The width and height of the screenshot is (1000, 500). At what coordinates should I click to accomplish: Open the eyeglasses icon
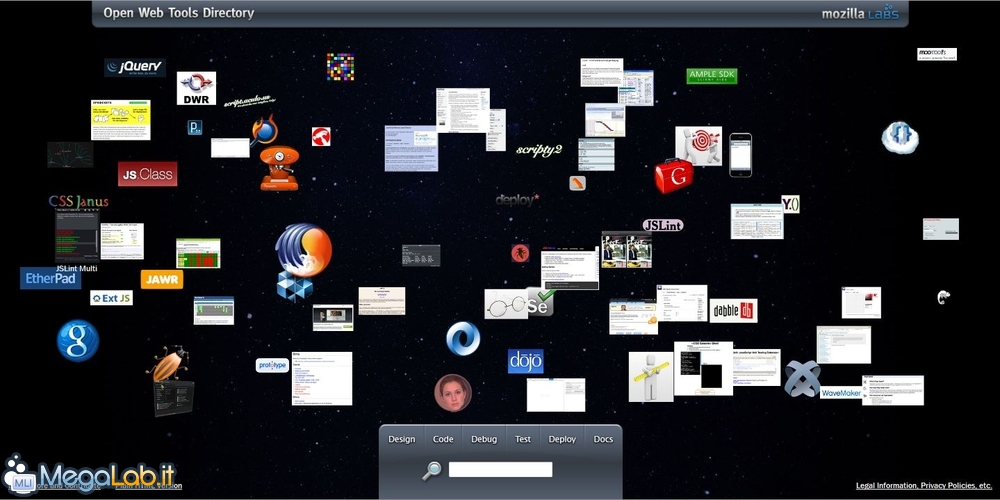[506, 304]
